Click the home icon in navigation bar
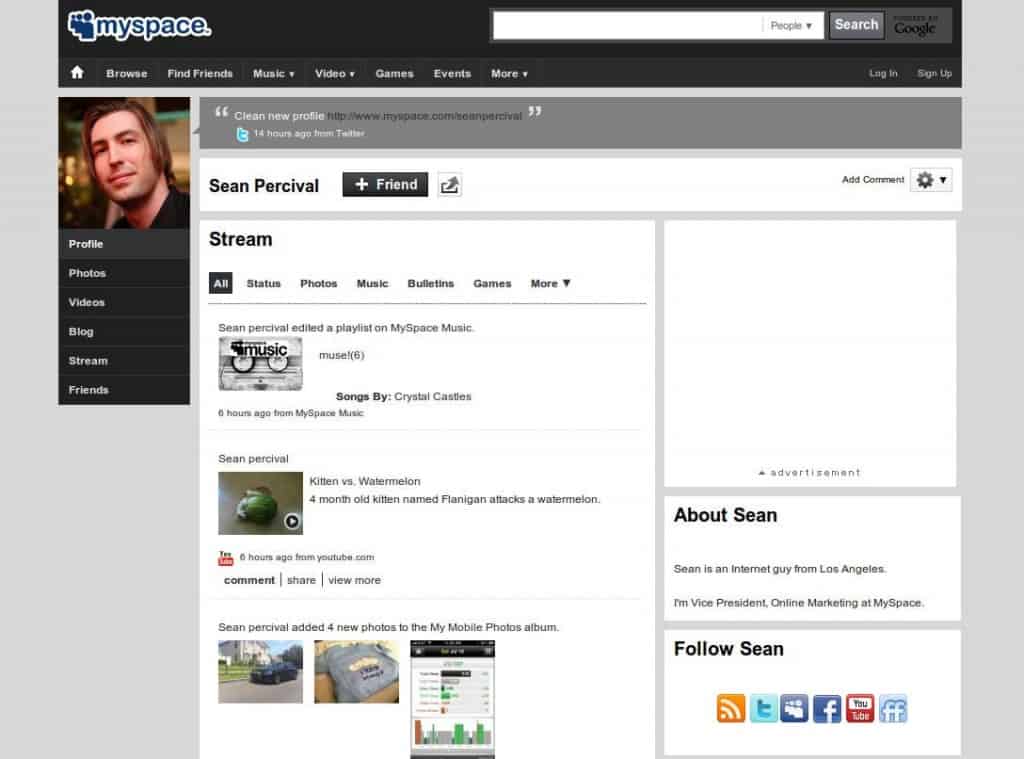 coord(77,73)
